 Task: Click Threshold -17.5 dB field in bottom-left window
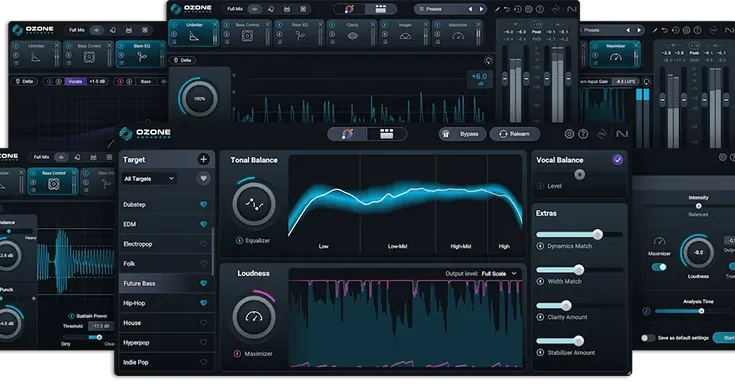tap(101, 326)
